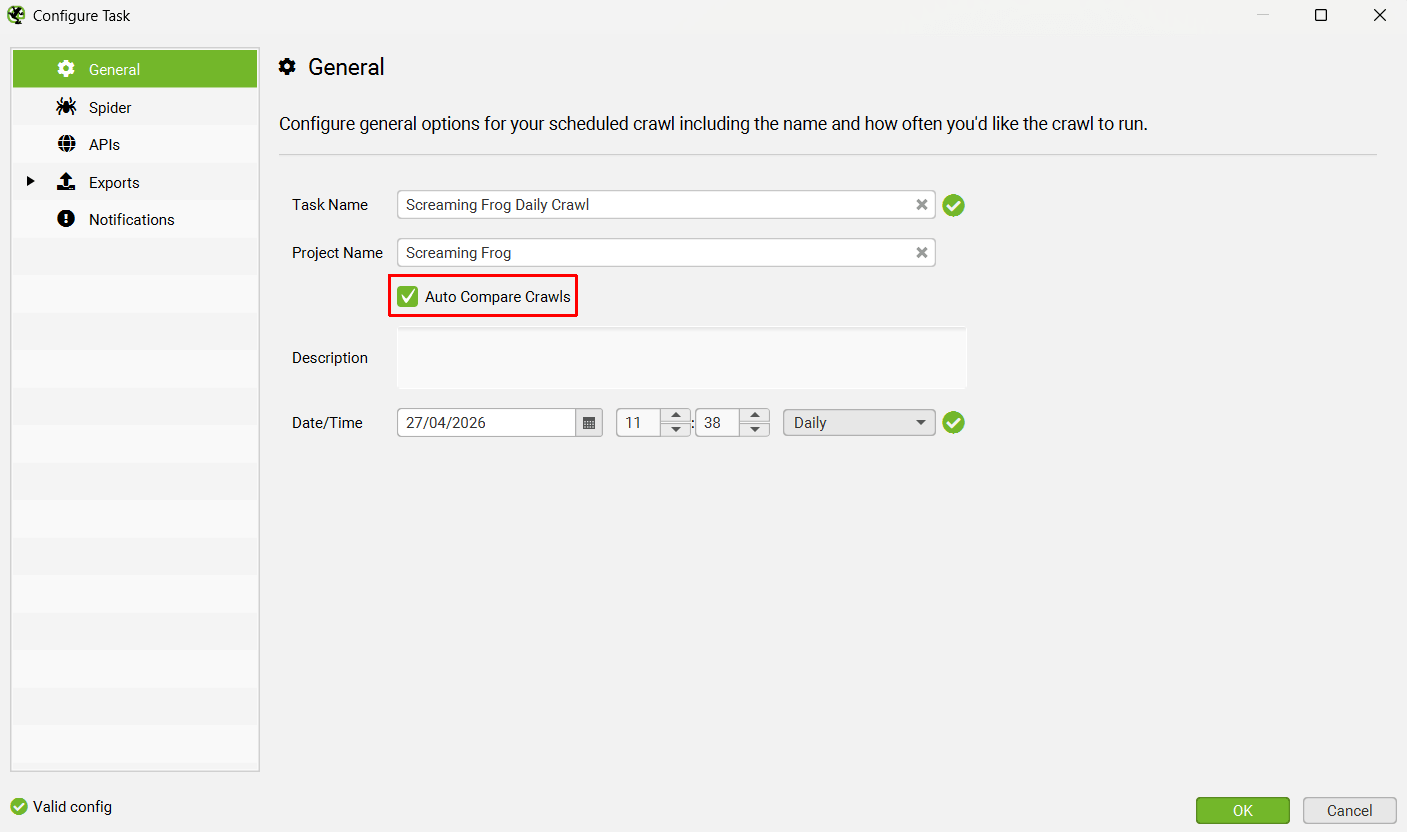The width and height of the screenshot is (1407, 832).
Task: Click the date input field
Action: click(487, 423)
